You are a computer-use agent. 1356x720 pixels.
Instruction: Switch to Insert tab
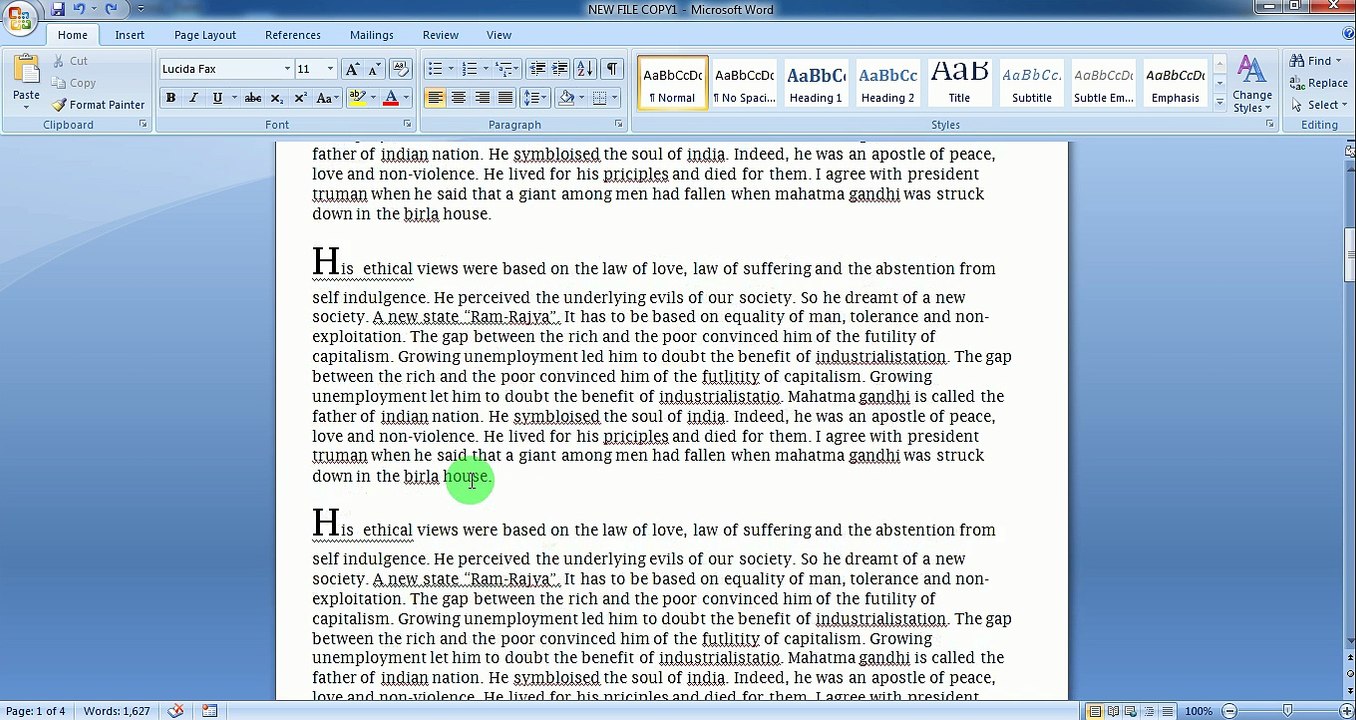pos(130,35)
